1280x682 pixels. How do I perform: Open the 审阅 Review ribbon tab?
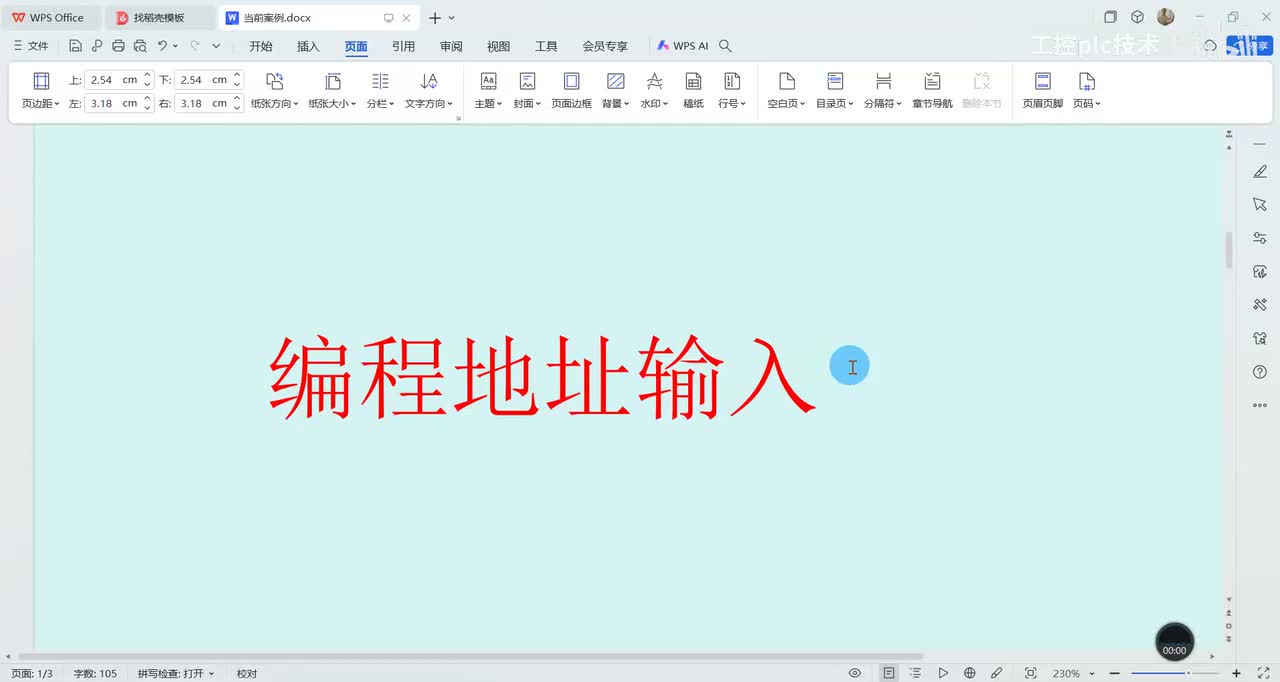[451, 46]
